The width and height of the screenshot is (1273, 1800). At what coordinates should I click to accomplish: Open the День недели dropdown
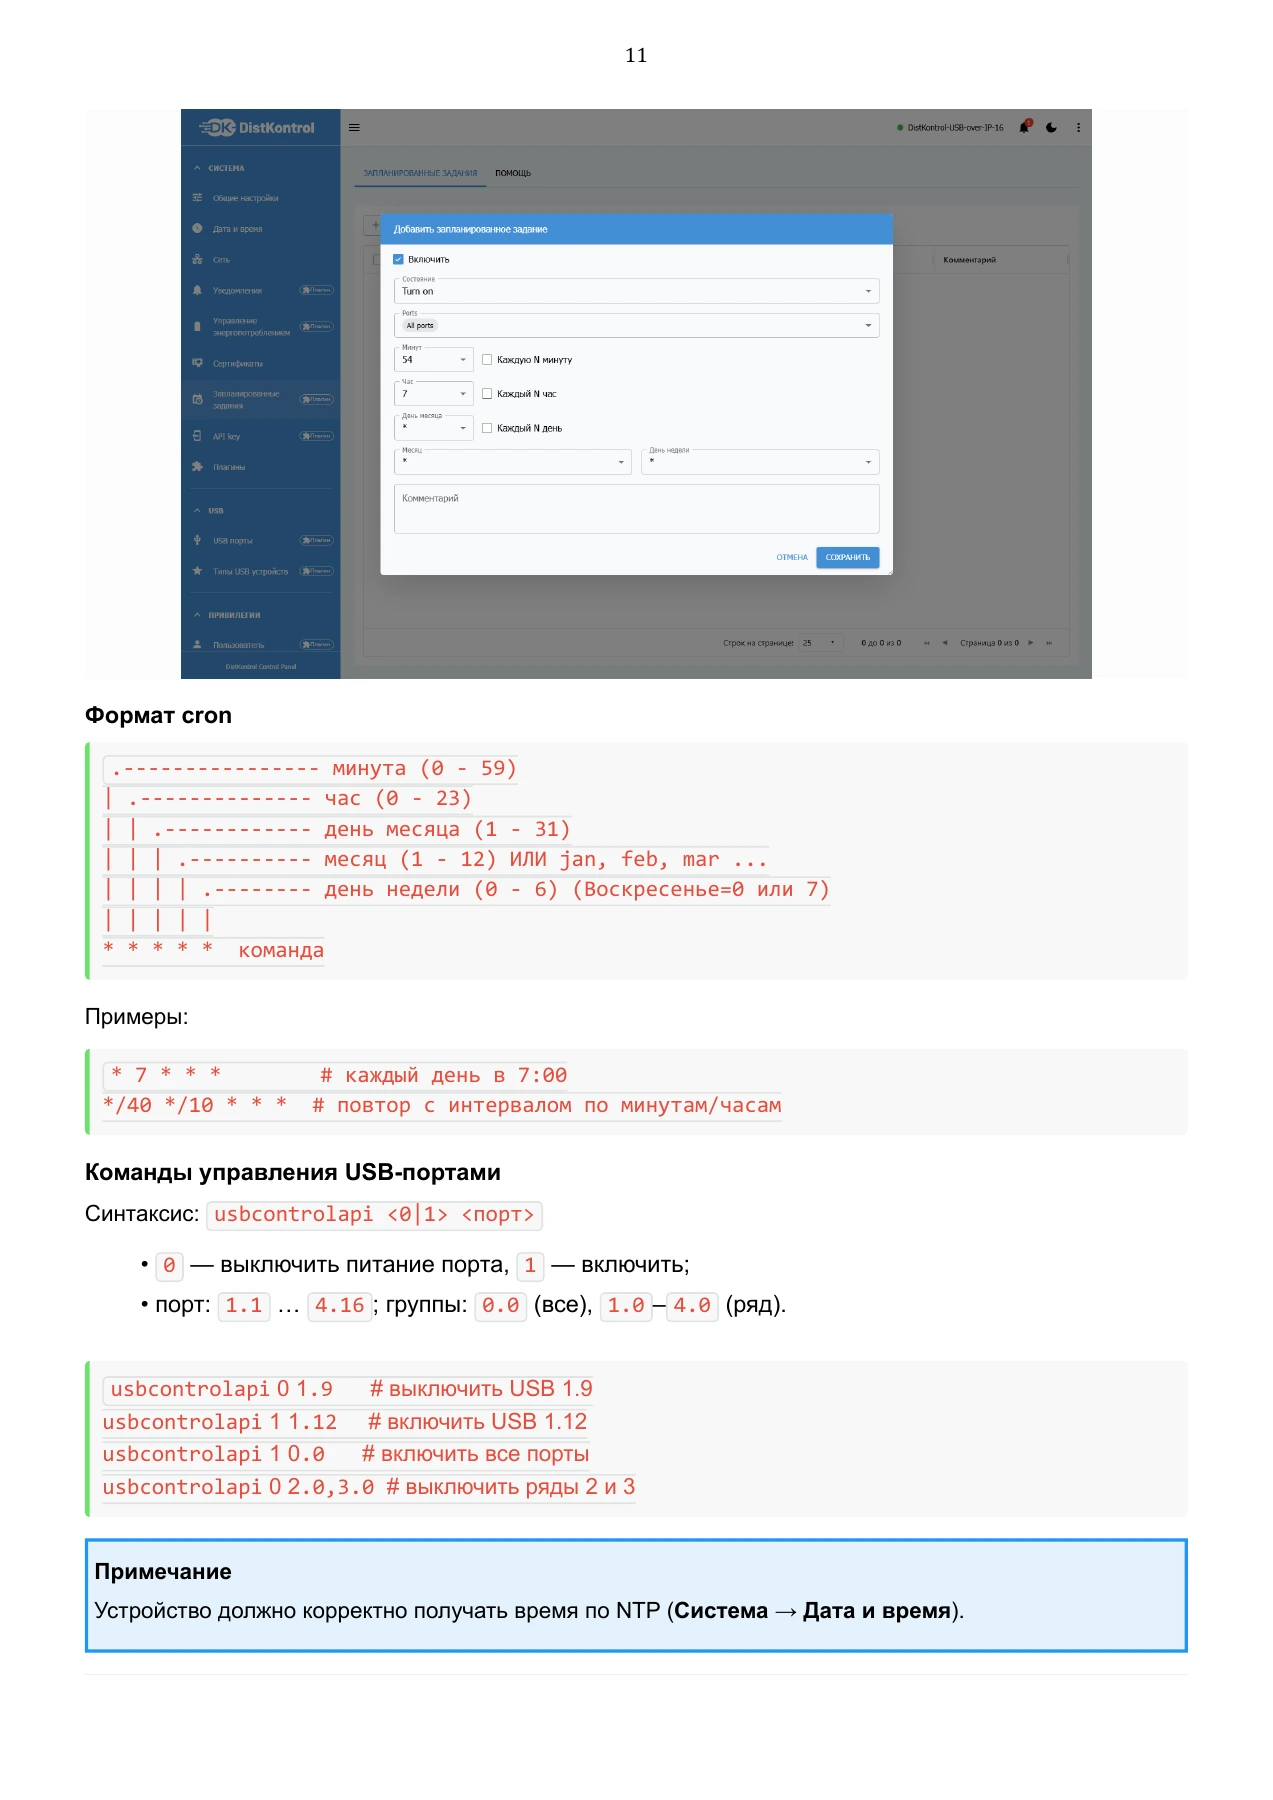point(760,461)
